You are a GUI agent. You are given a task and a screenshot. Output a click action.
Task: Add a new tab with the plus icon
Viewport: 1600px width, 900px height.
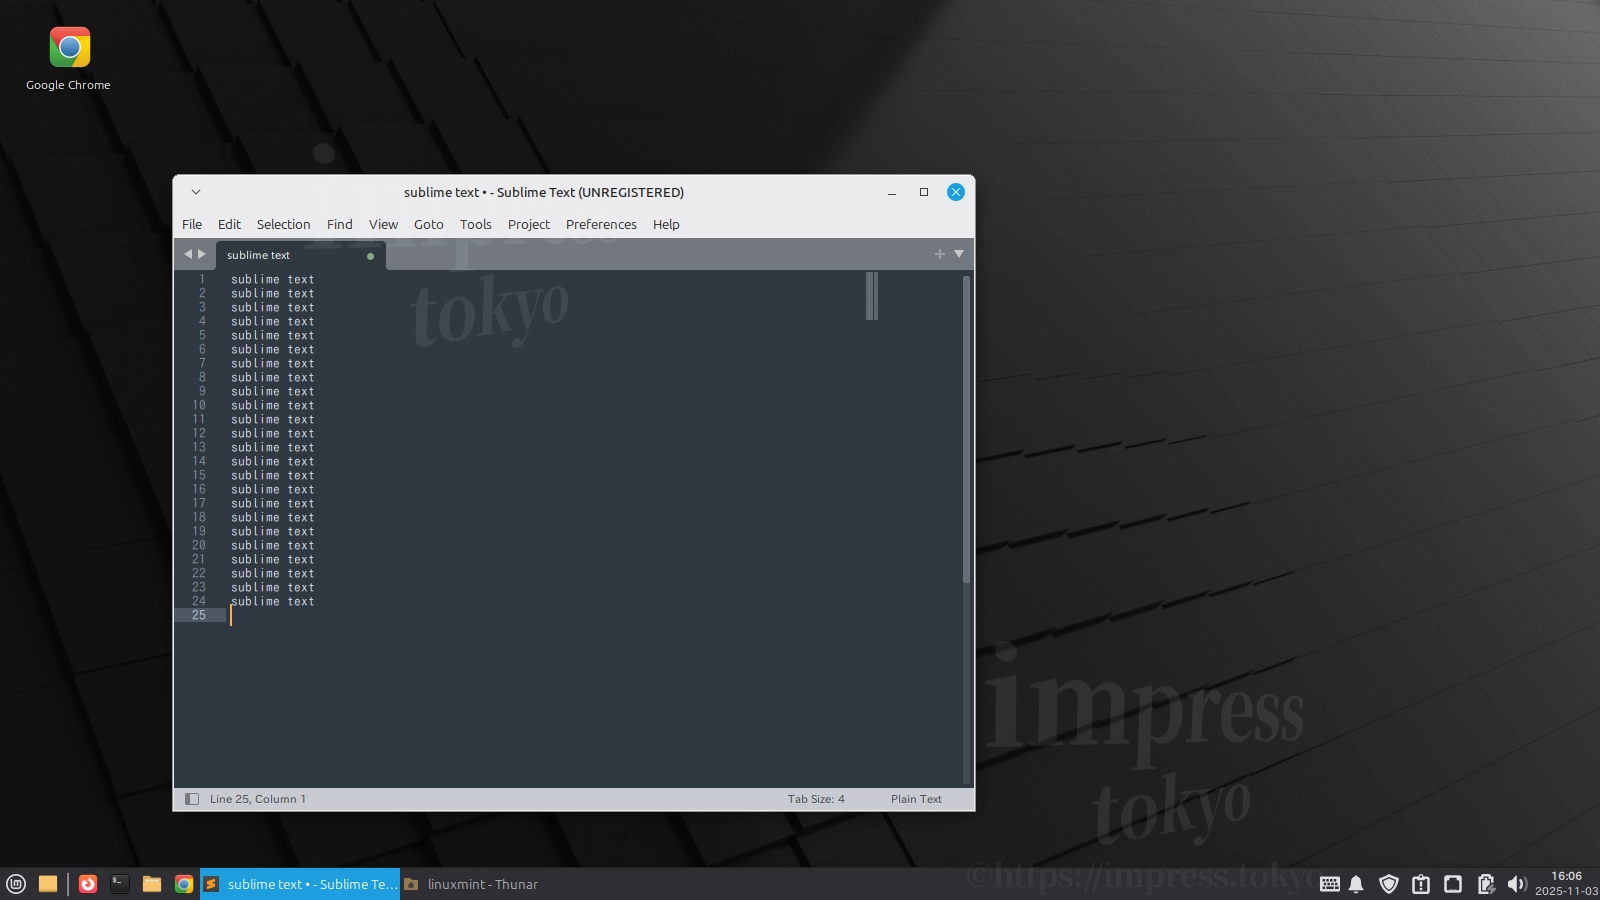[x=939, y=254]
